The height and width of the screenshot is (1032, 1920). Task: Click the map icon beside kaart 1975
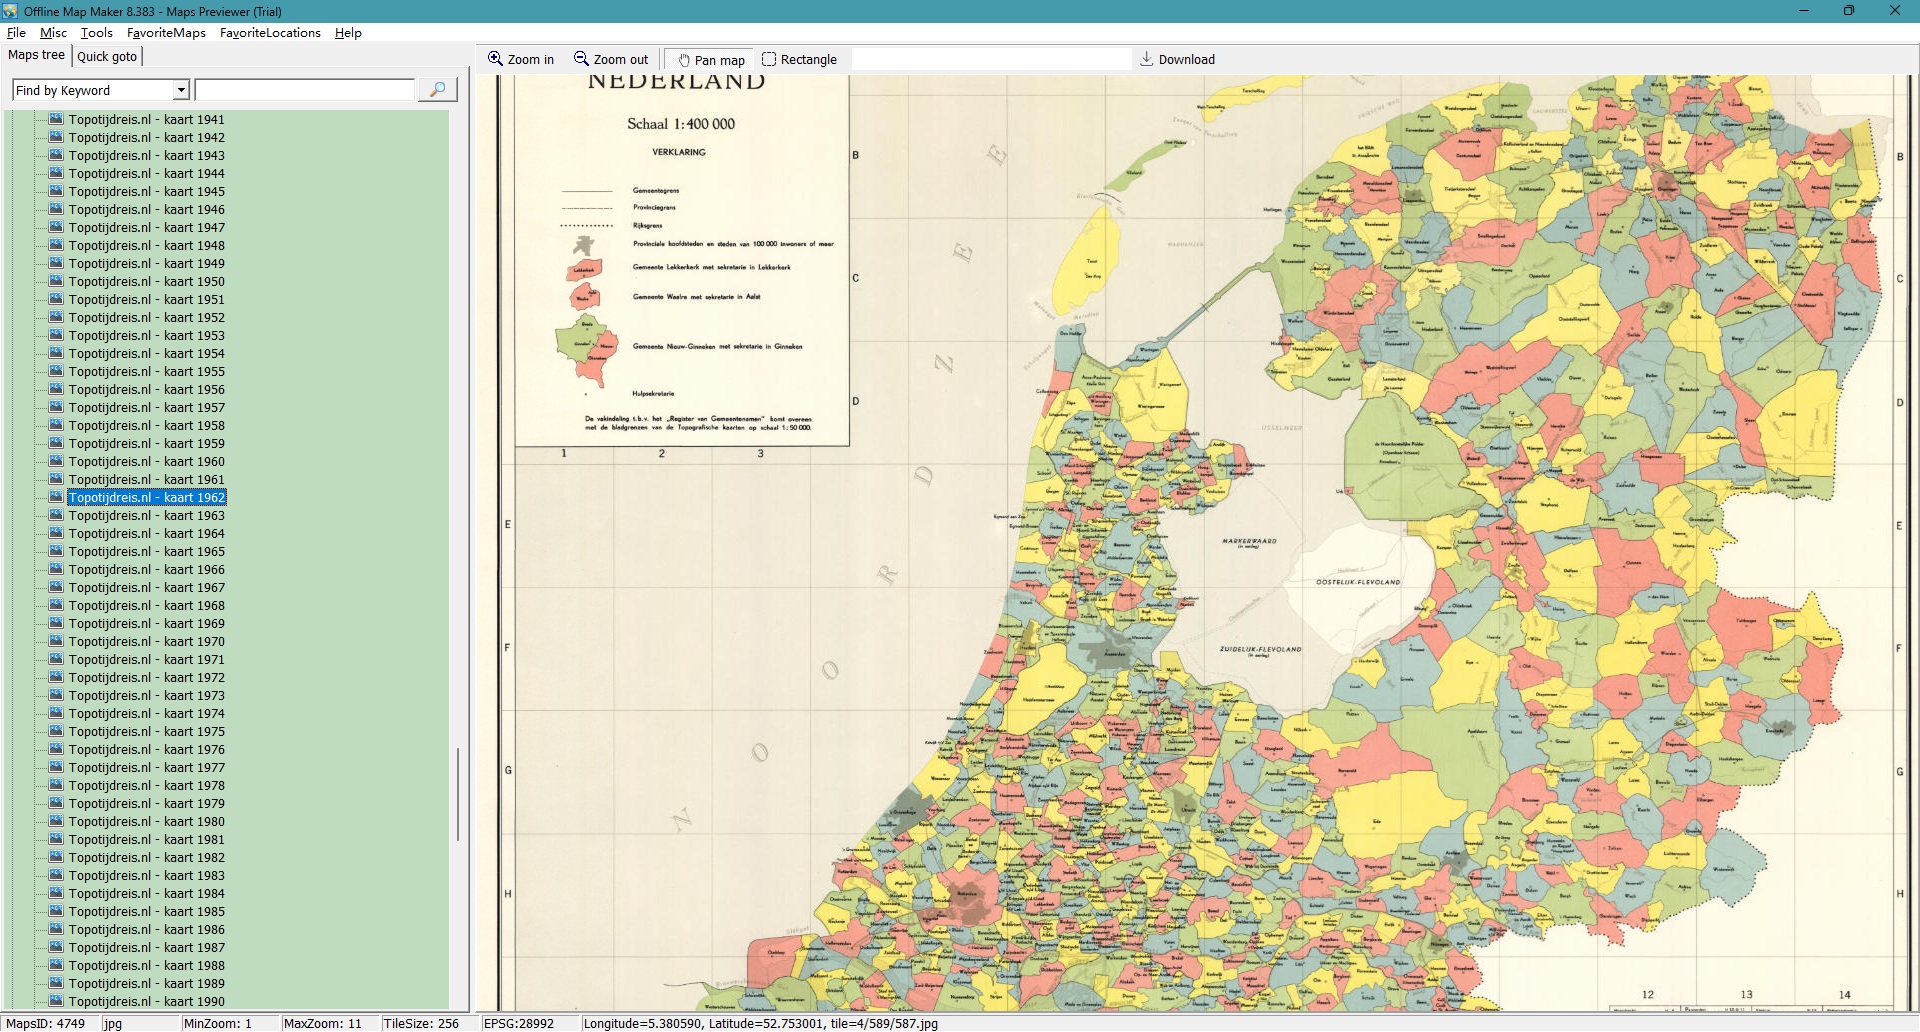tap(56, 731)
